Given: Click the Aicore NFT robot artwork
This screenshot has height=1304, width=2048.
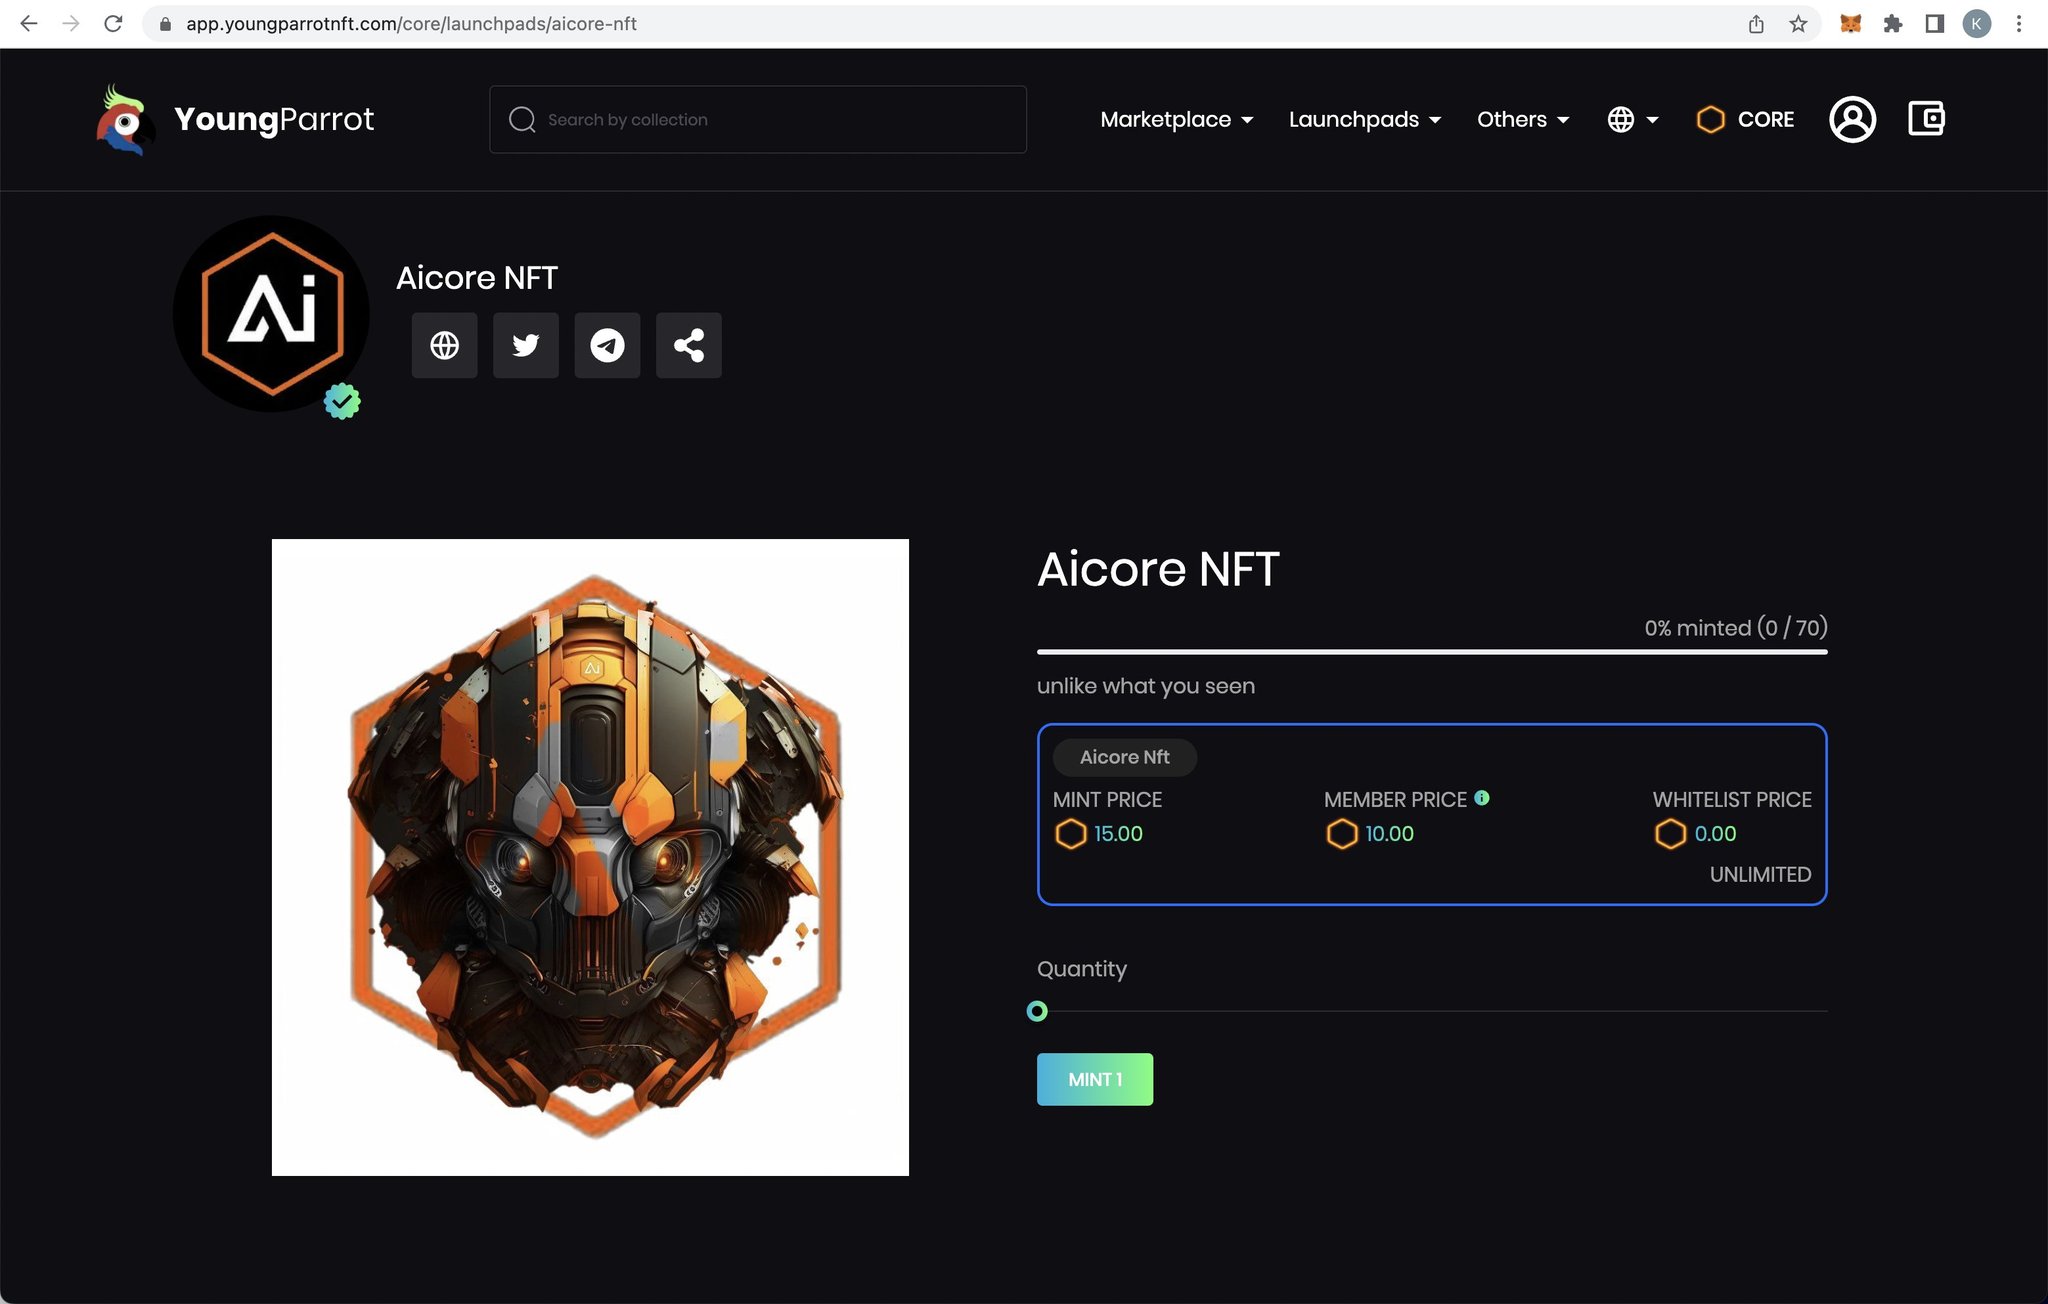Looking at the screenshot, I should coord(590,857).
